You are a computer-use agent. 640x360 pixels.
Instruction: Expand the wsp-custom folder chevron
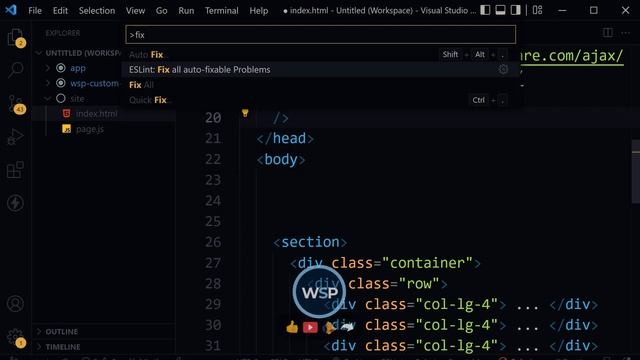tap(47, 83)
